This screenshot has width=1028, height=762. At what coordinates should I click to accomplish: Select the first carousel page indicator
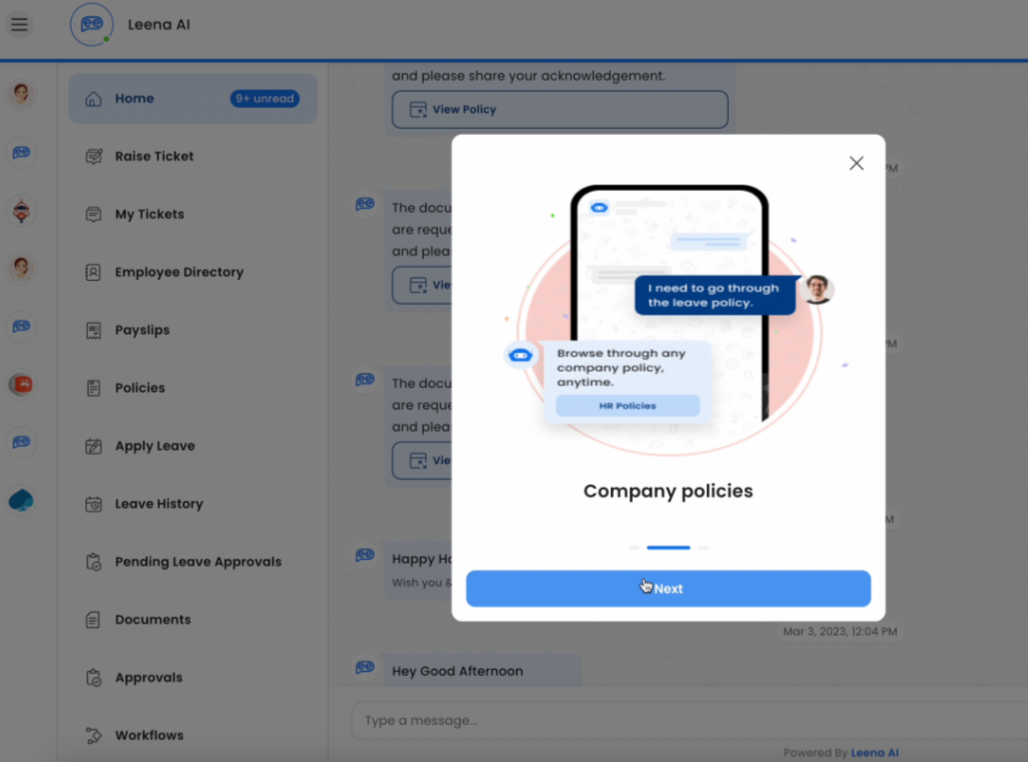point(634,548)
